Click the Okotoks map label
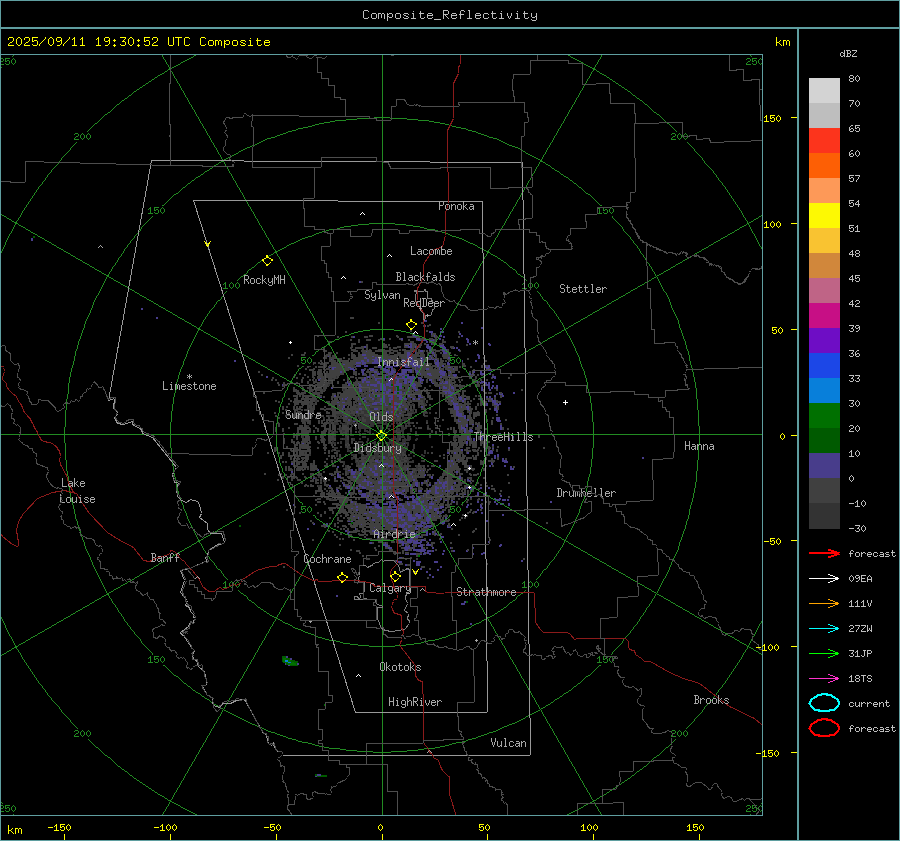The width and height of the screenshot is (900, 841). [x=400, y=667]
